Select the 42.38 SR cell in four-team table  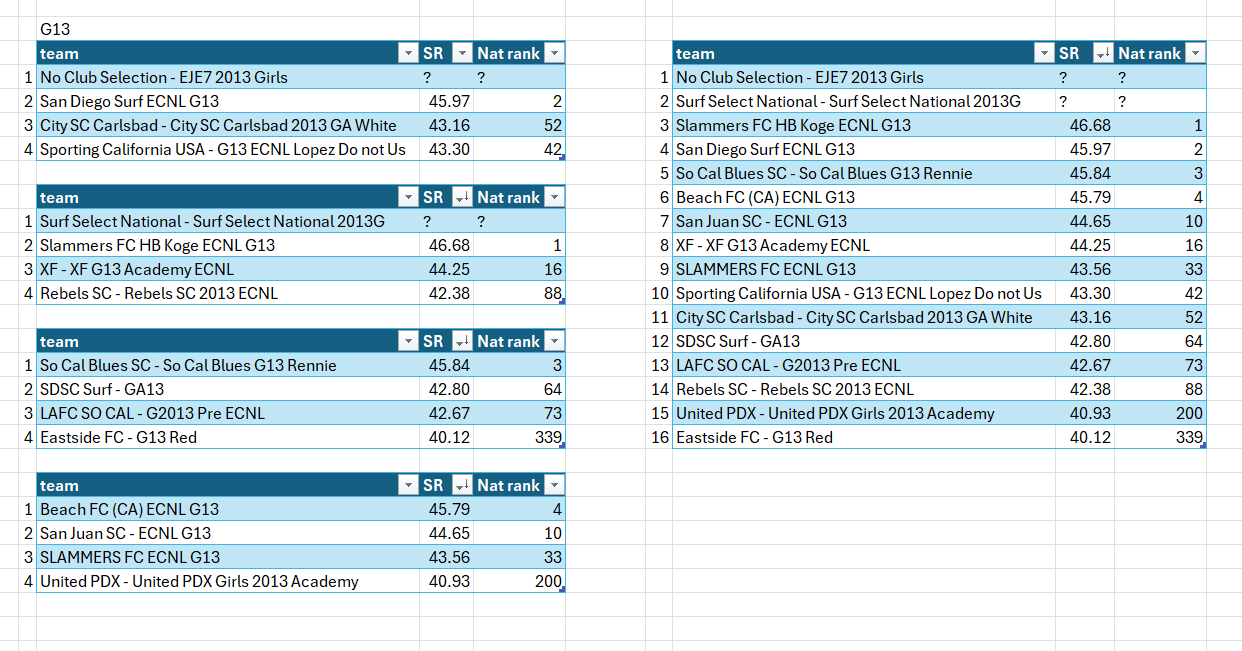tap(447, 294)
